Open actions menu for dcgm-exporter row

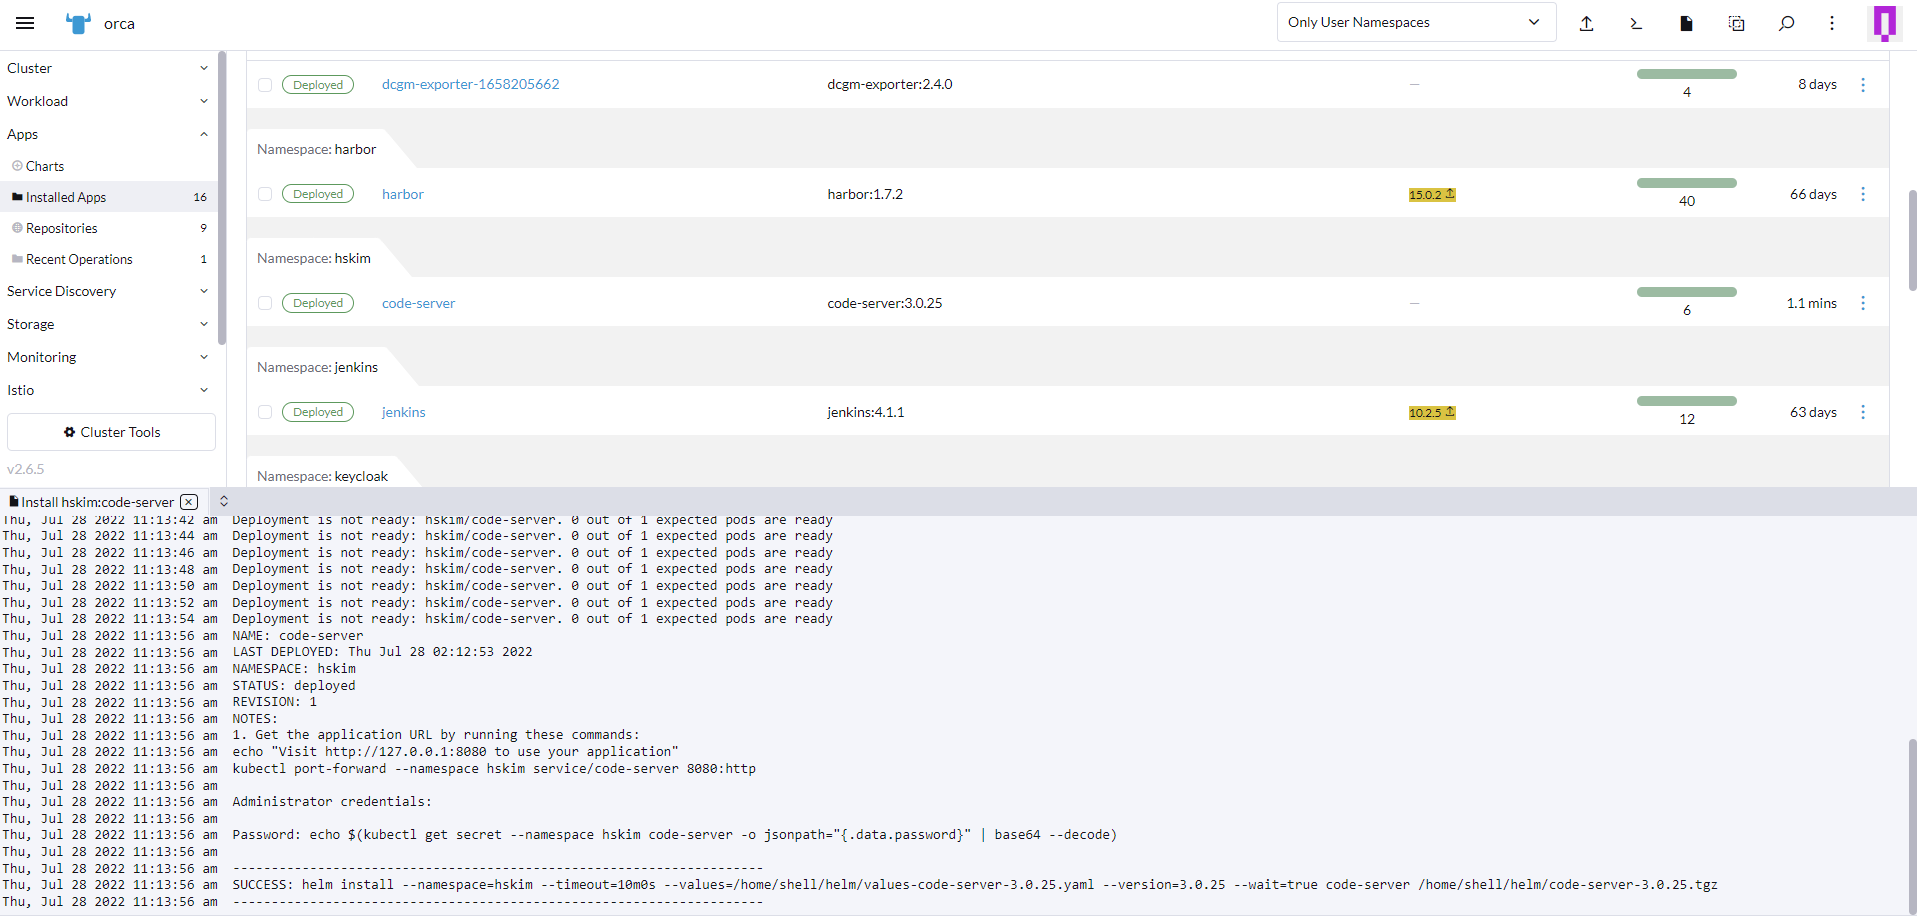coord(1863,85)
